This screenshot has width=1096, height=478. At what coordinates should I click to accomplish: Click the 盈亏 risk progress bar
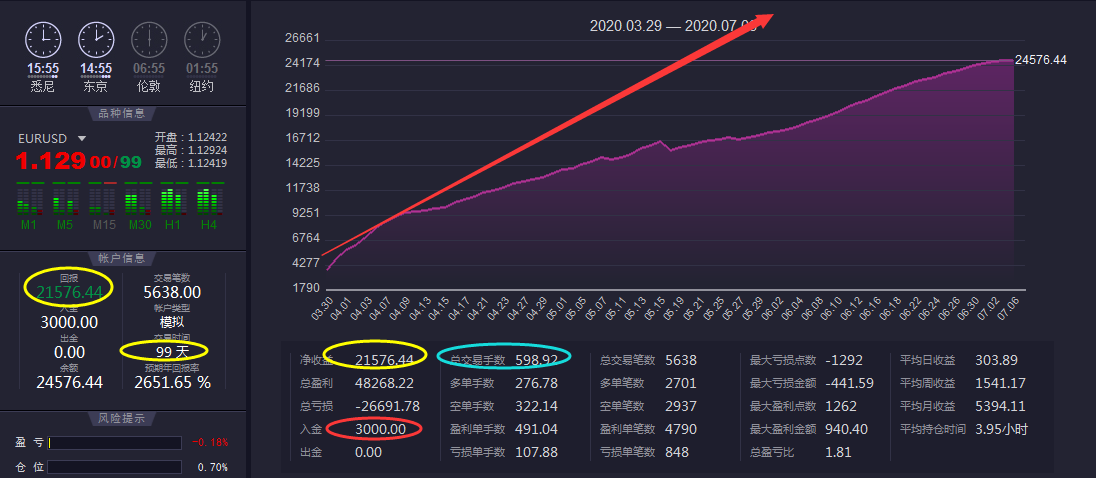115,443
